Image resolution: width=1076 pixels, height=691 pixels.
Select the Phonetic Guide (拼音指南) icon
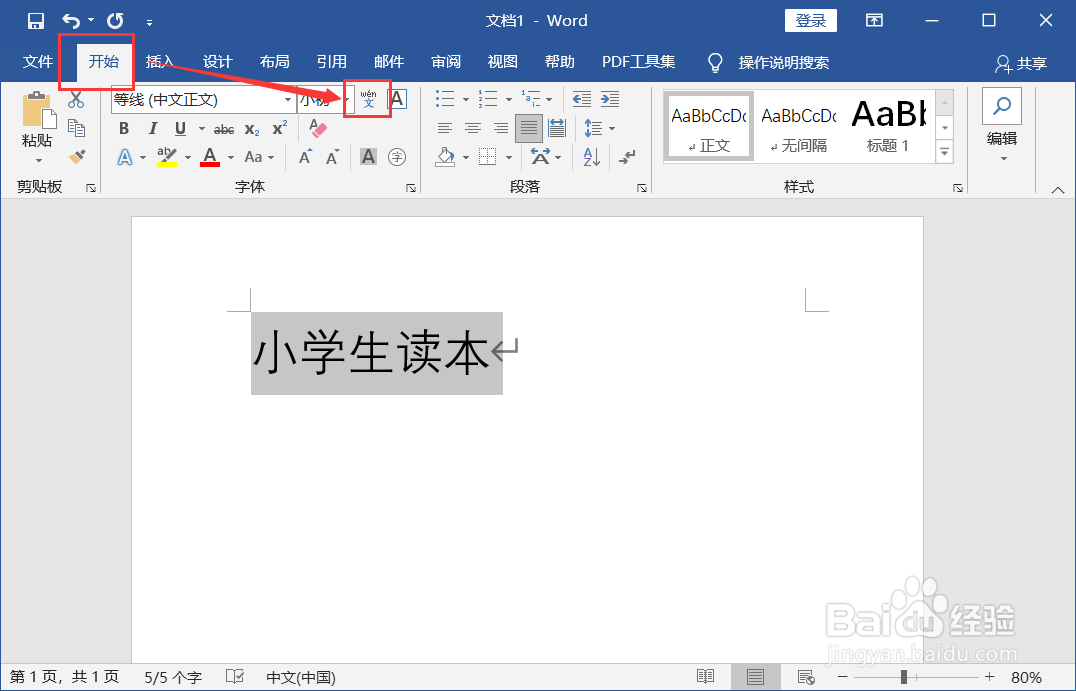point(366,99)
